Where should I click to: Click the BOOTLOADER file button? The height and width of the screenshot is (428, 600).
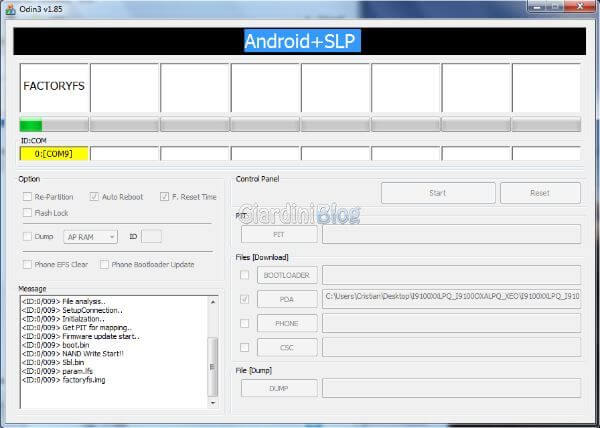[x=287, y=275]
